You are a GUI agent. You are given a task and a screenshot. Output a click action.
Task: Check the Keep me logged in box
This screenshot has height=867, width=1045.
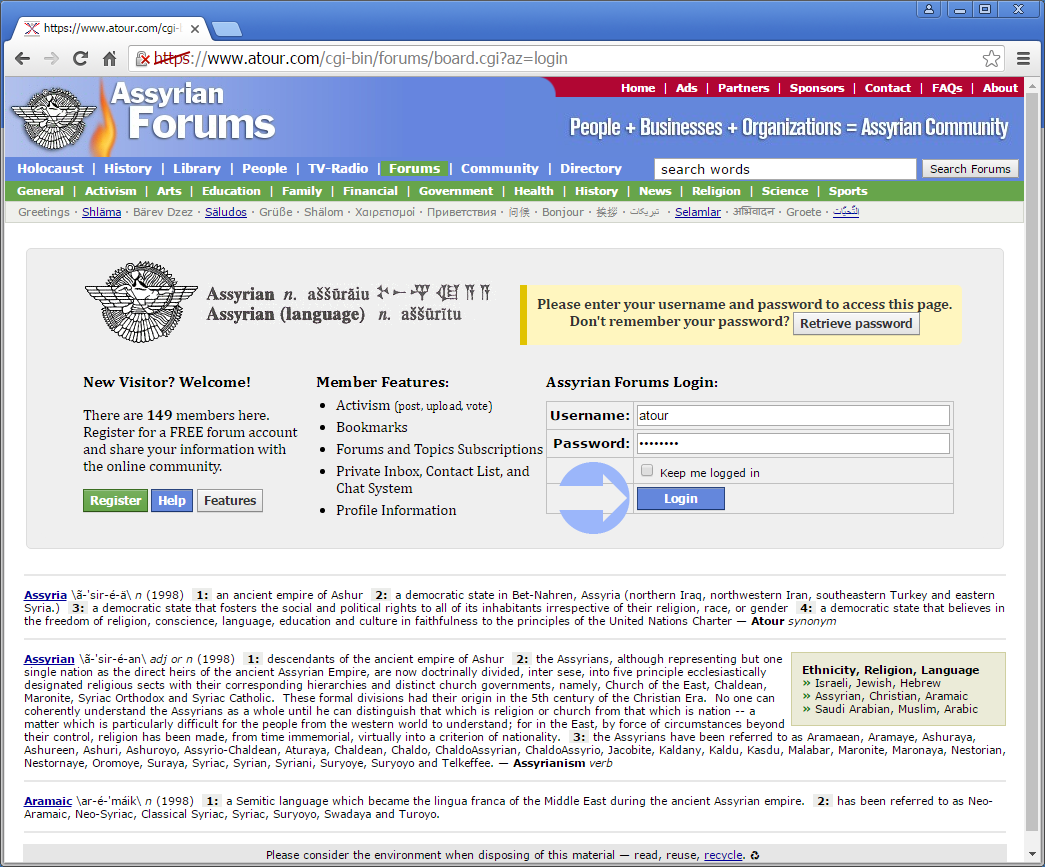[646, 470]
